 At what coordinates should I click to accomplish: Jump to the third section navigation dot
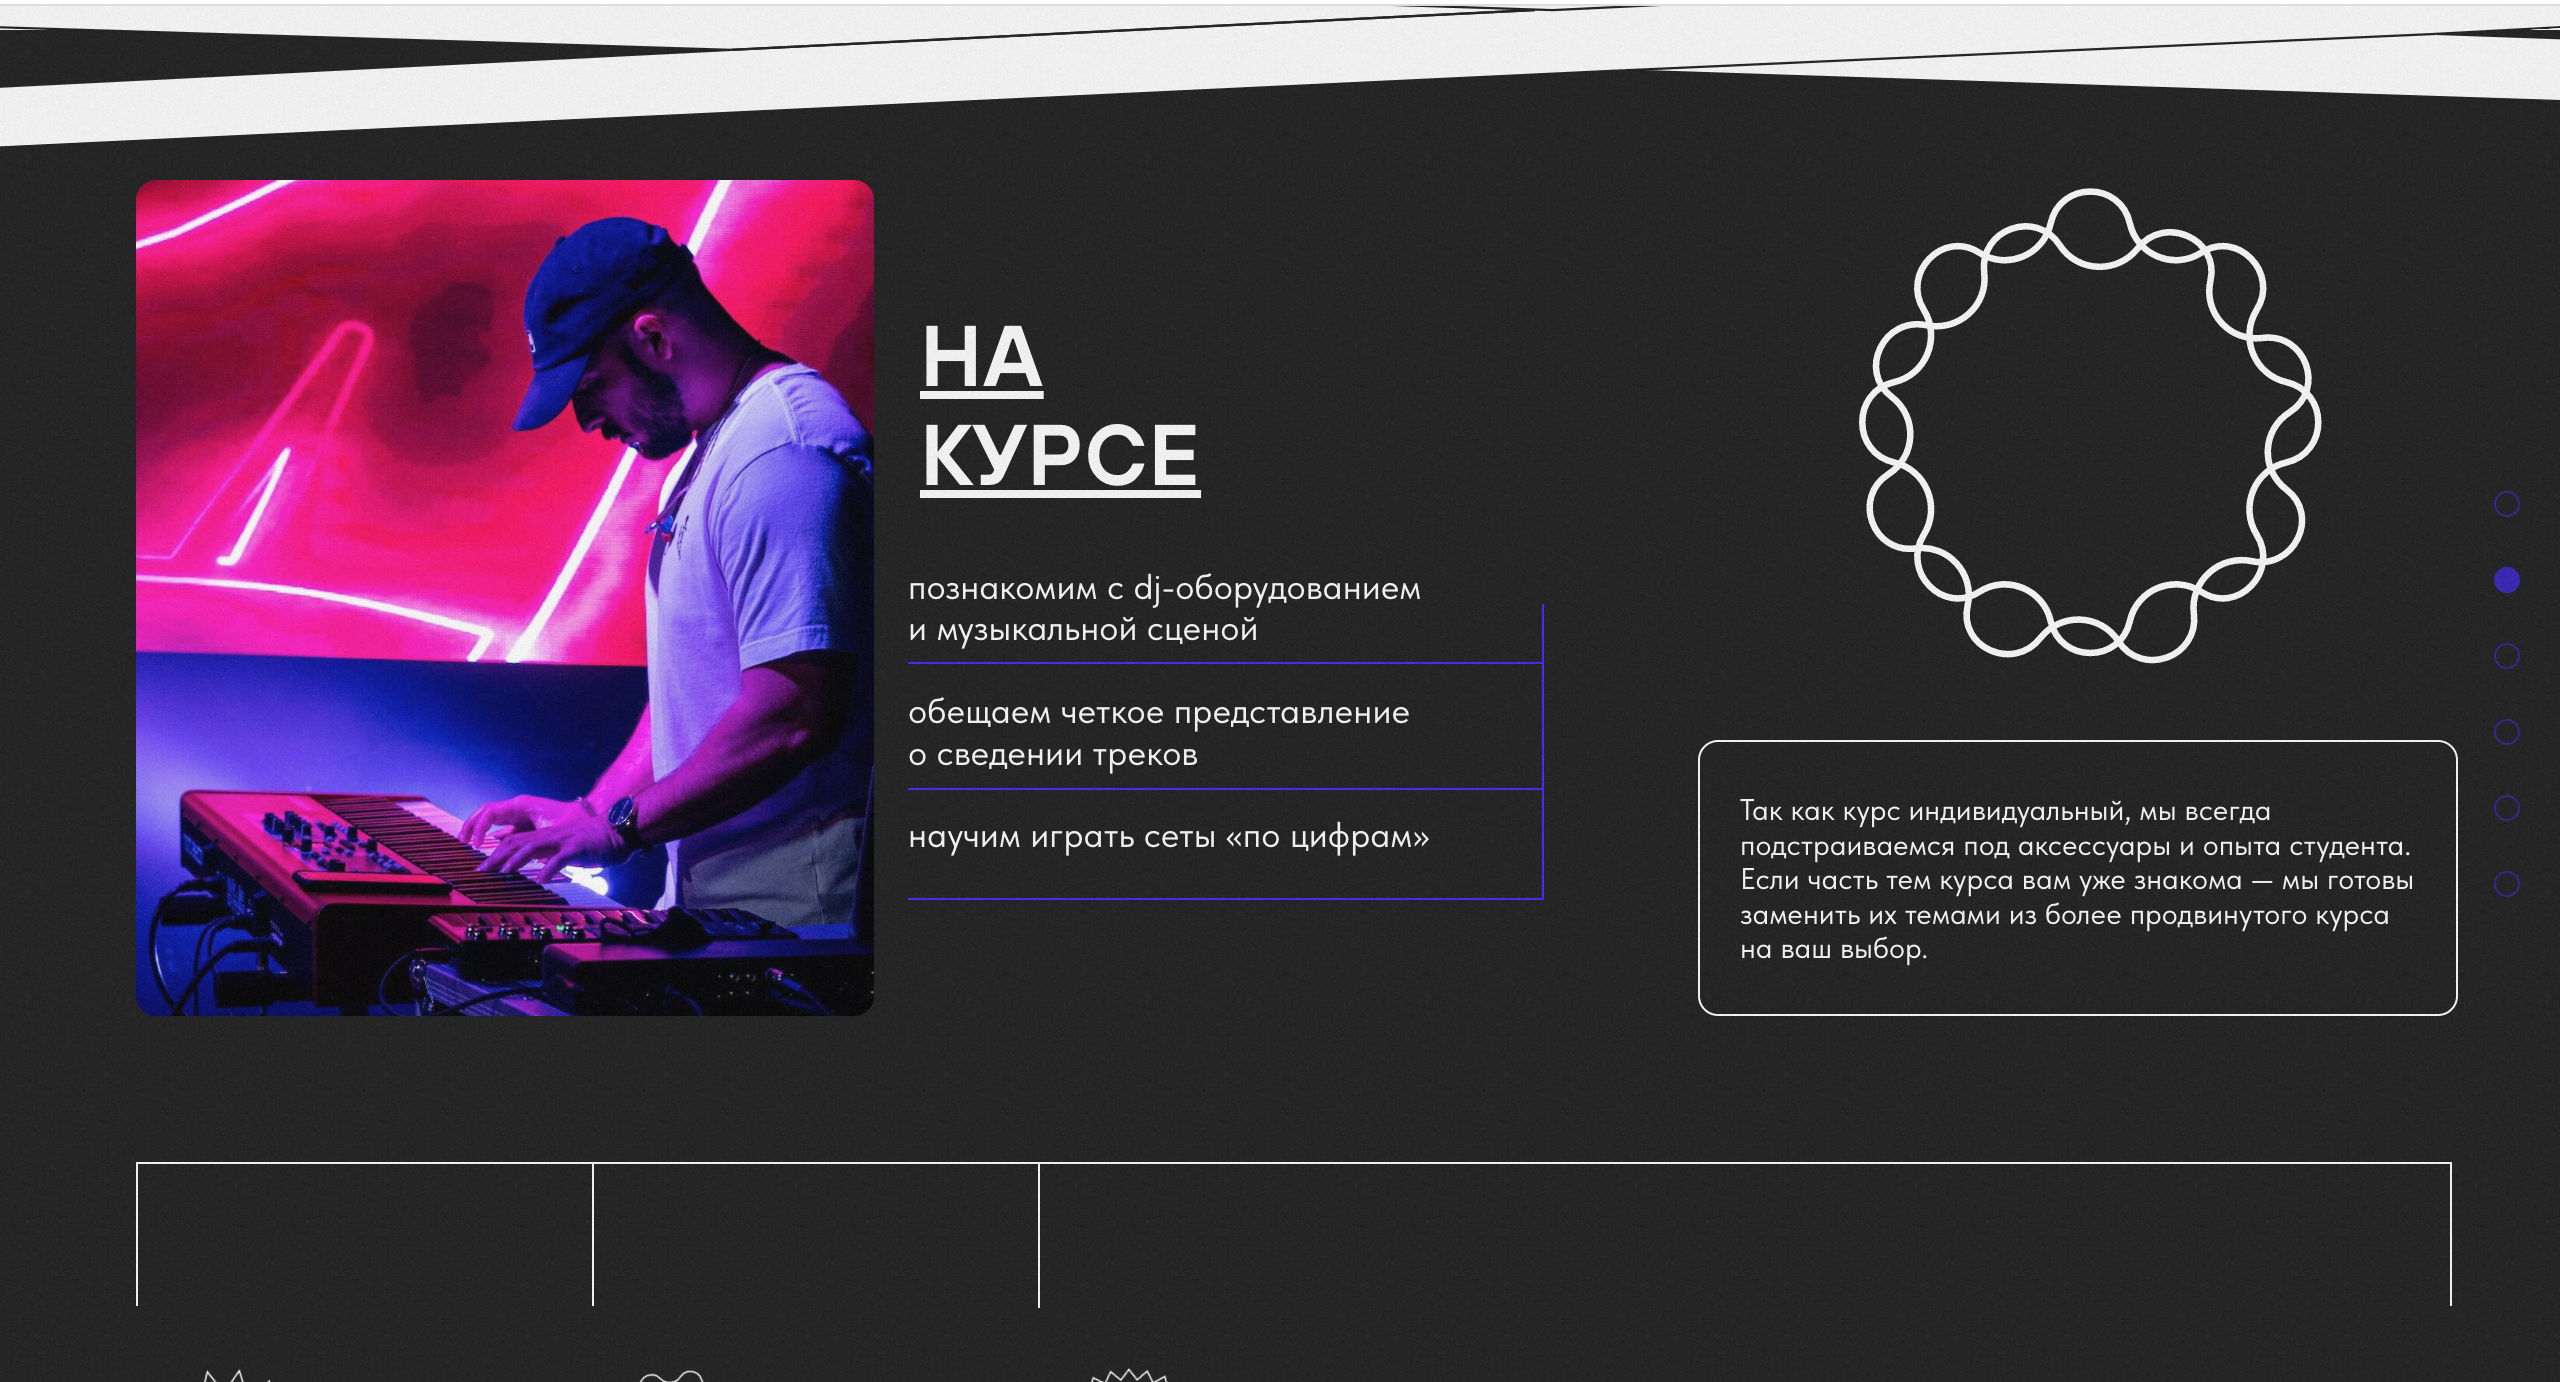coord(2506,656)
